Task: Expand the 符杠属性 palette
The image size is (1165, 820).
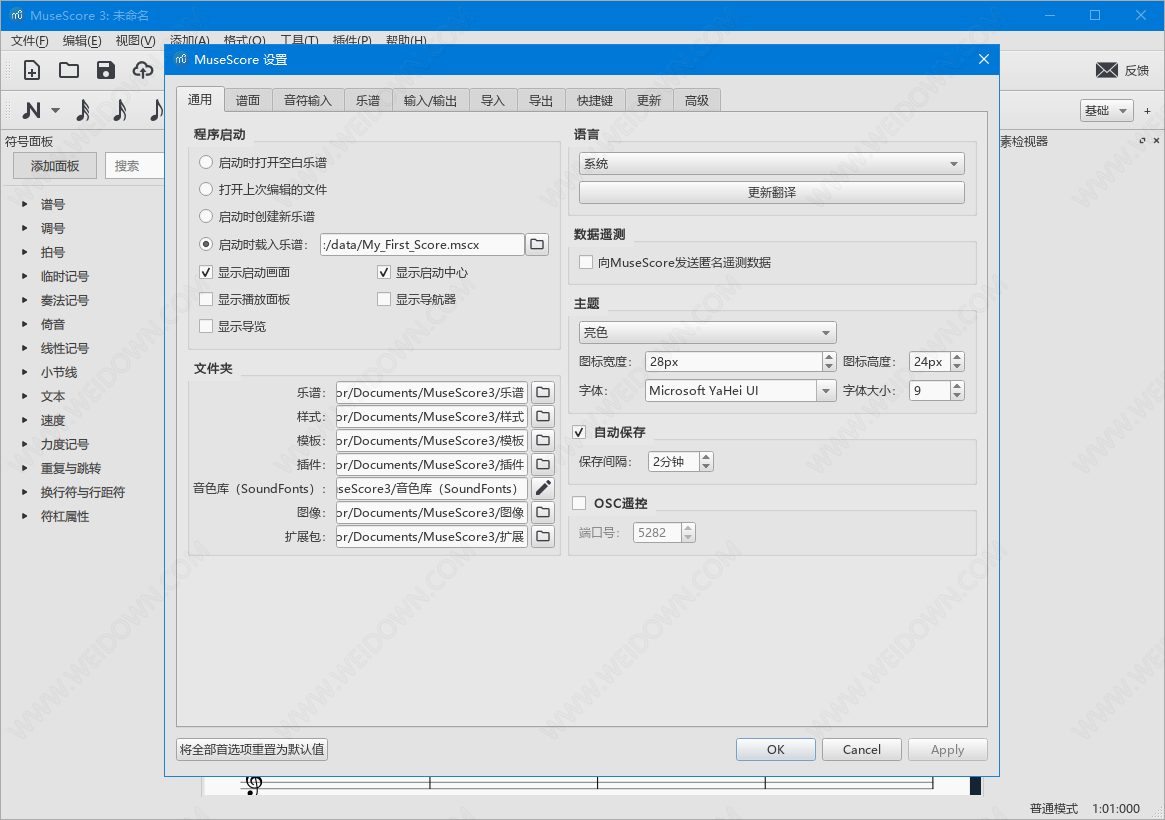Action: pos(25,516)
